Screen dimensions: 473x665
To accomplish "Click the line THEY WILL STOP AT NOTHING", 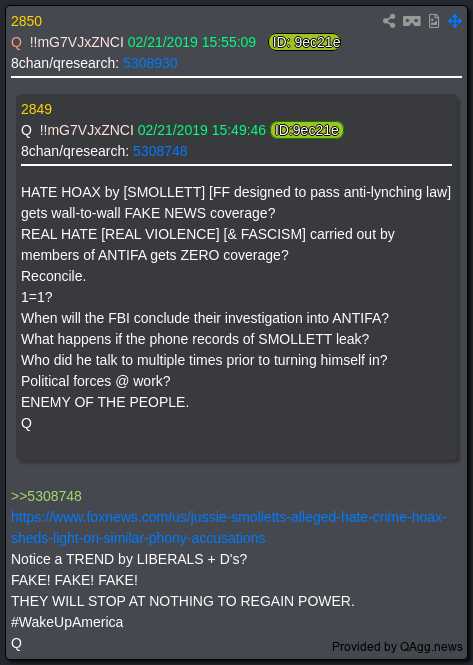I will (x=182, y=601).
